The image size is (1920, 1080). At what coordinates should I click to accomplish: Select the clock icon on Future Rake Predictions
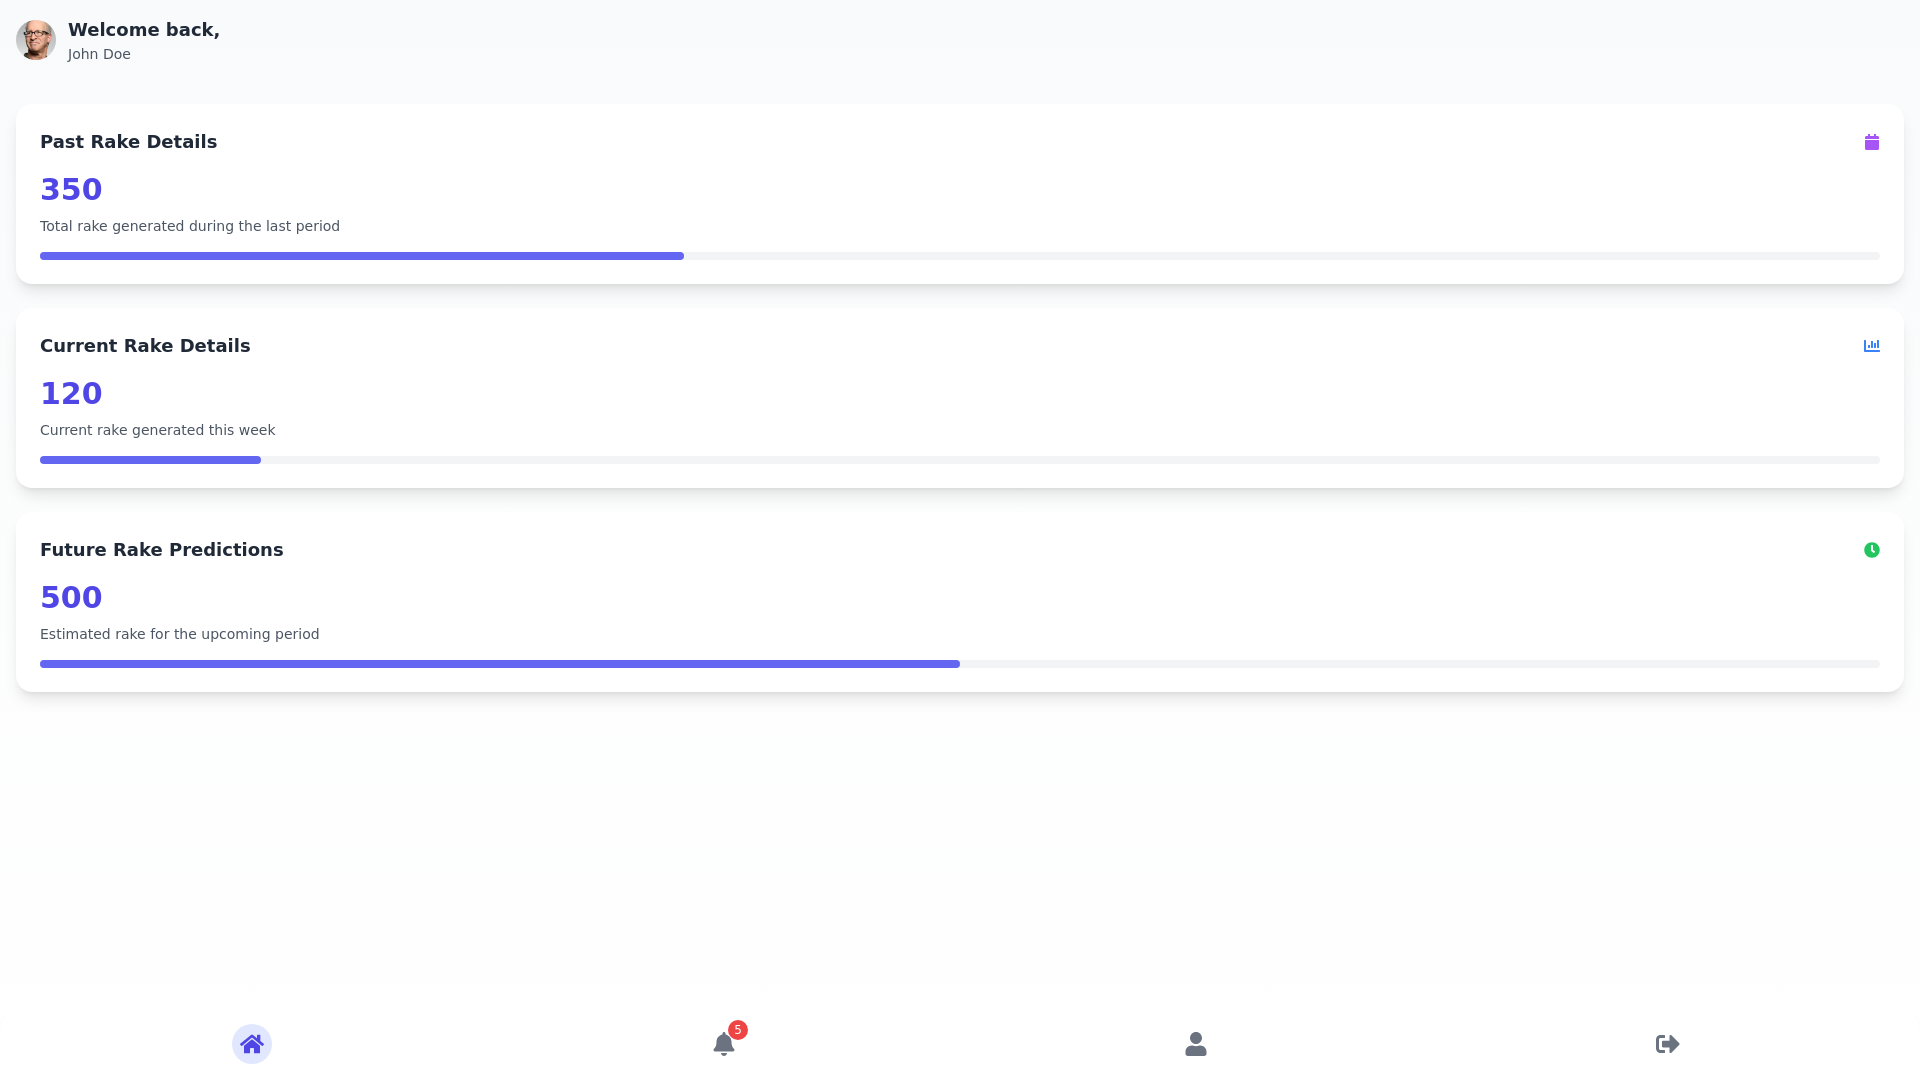coord(1872,550)
